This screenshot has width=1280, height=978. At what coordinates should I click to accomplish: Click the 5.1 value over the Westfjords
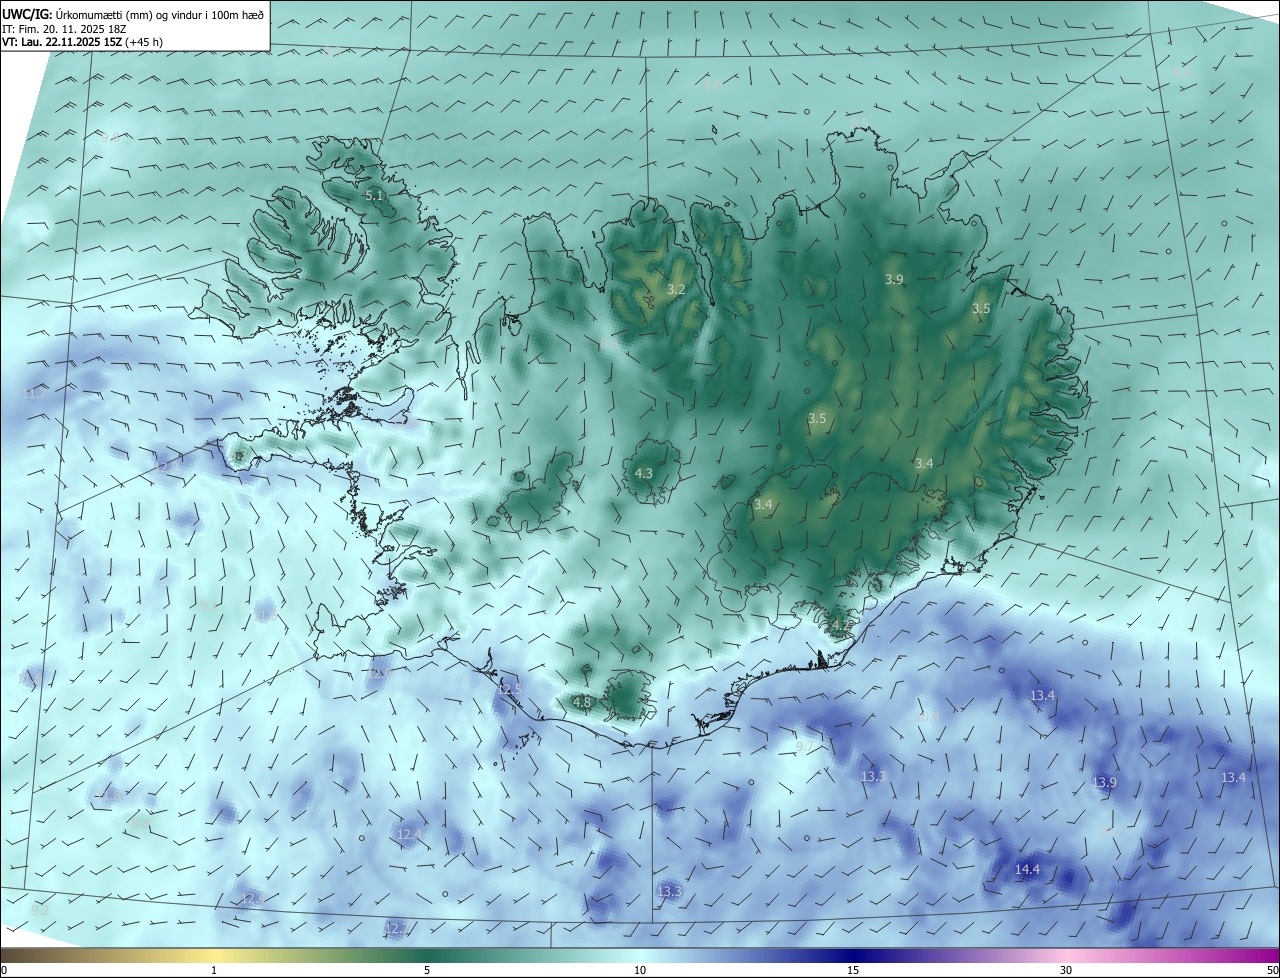pos(374,196)
